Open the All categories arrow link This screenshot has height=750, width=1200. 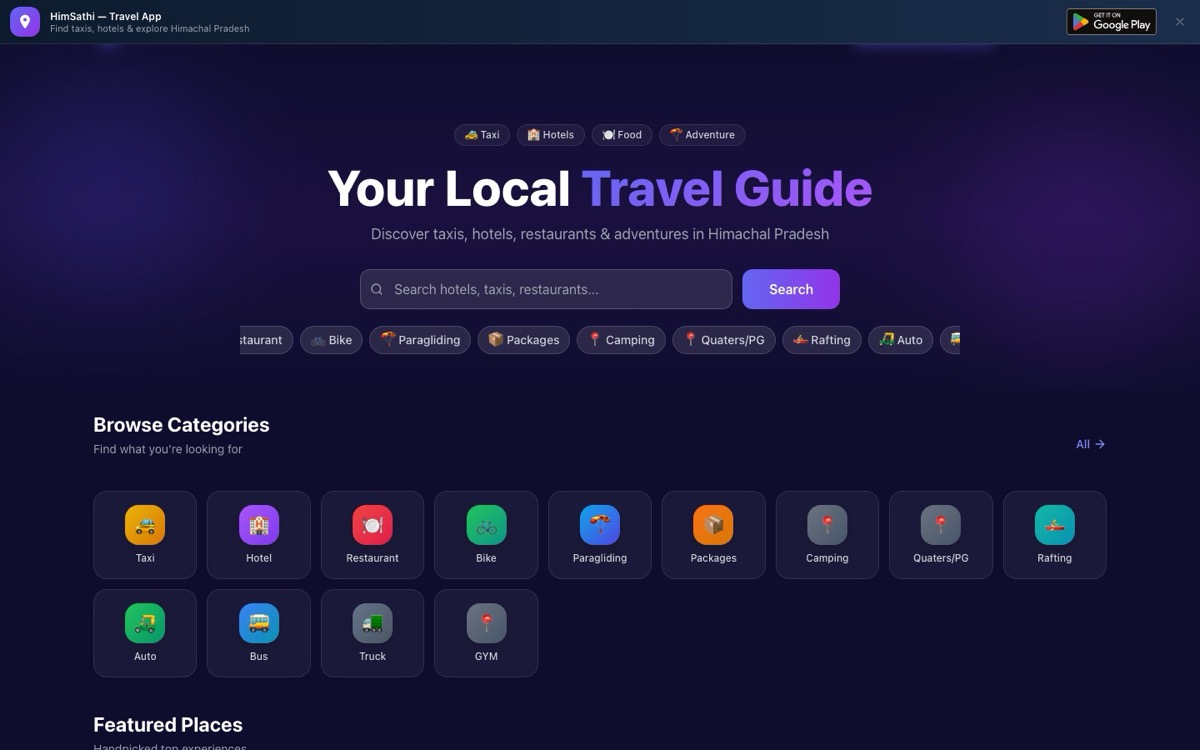[1090, 444]
